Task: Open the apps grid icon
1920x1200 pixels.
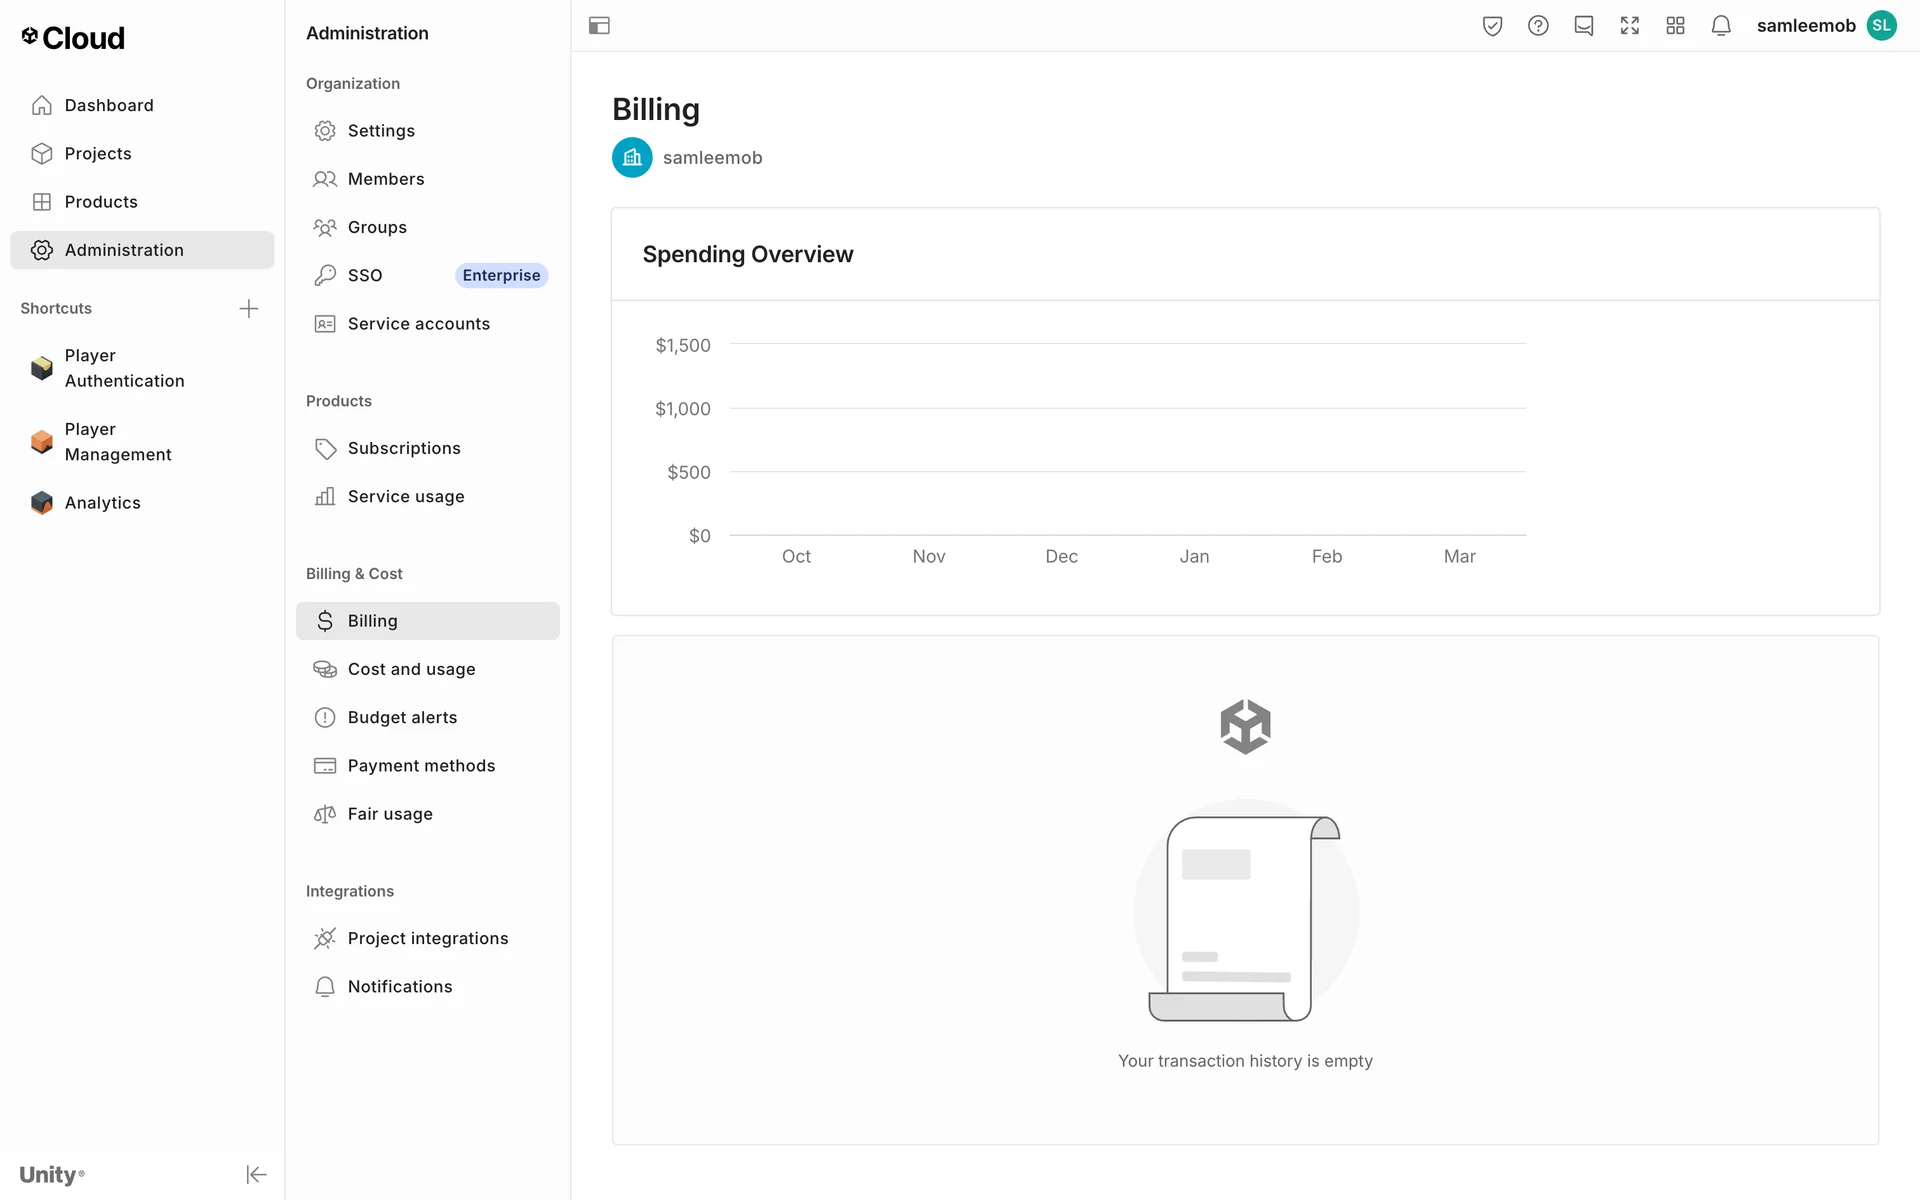Action: click(x=1675, y=26)
